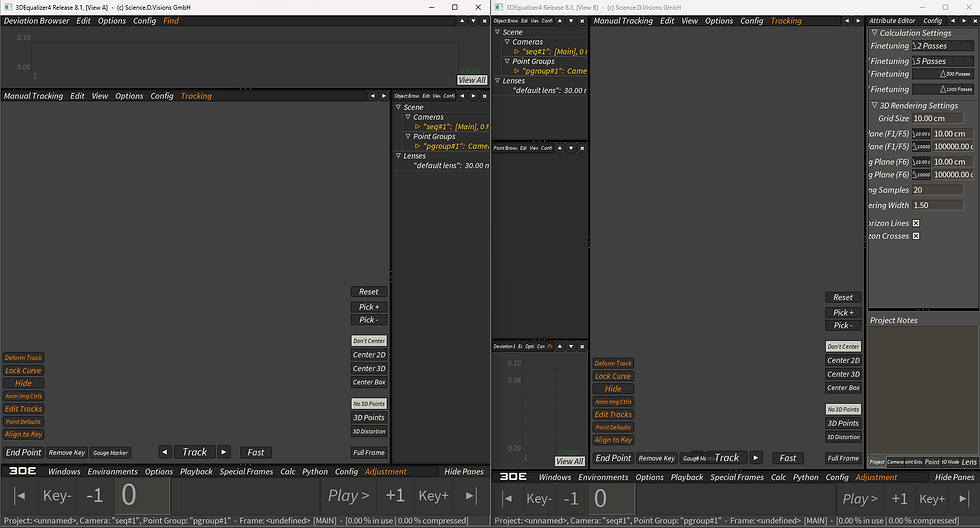
Task: Click right arrow of Manual Tracking pane, View B
Action: click(858, 21)
